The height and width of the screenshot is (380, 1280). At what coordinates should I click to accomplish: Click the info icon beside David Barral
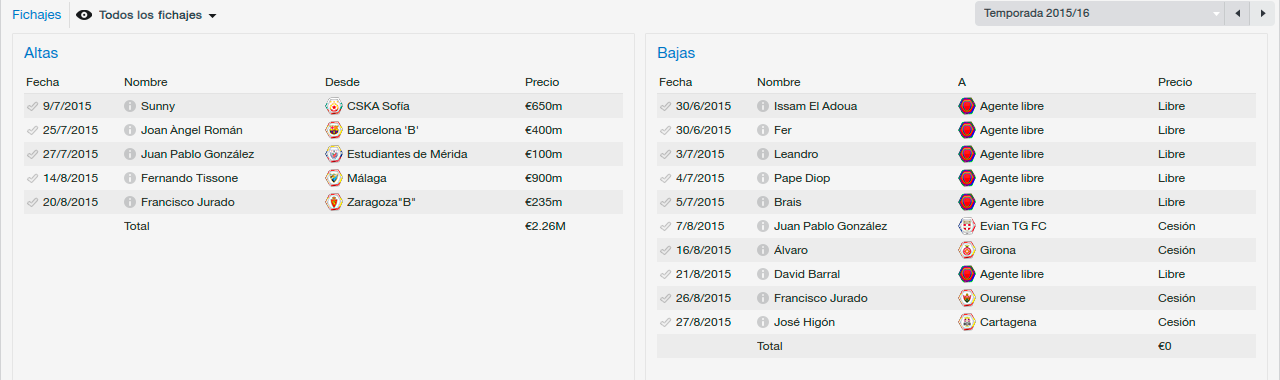(763, 274)
